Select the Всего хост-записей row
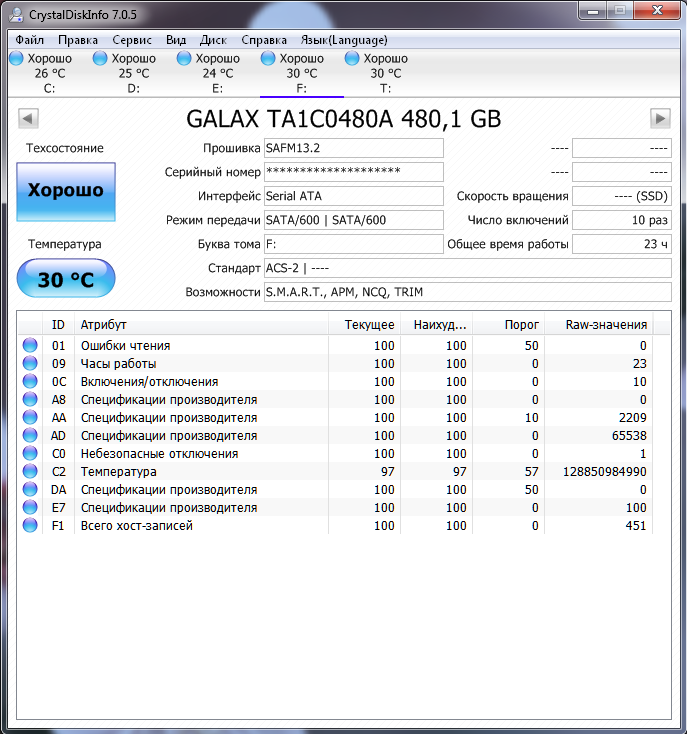Screen dimensions: 687x734 [335, 526]
